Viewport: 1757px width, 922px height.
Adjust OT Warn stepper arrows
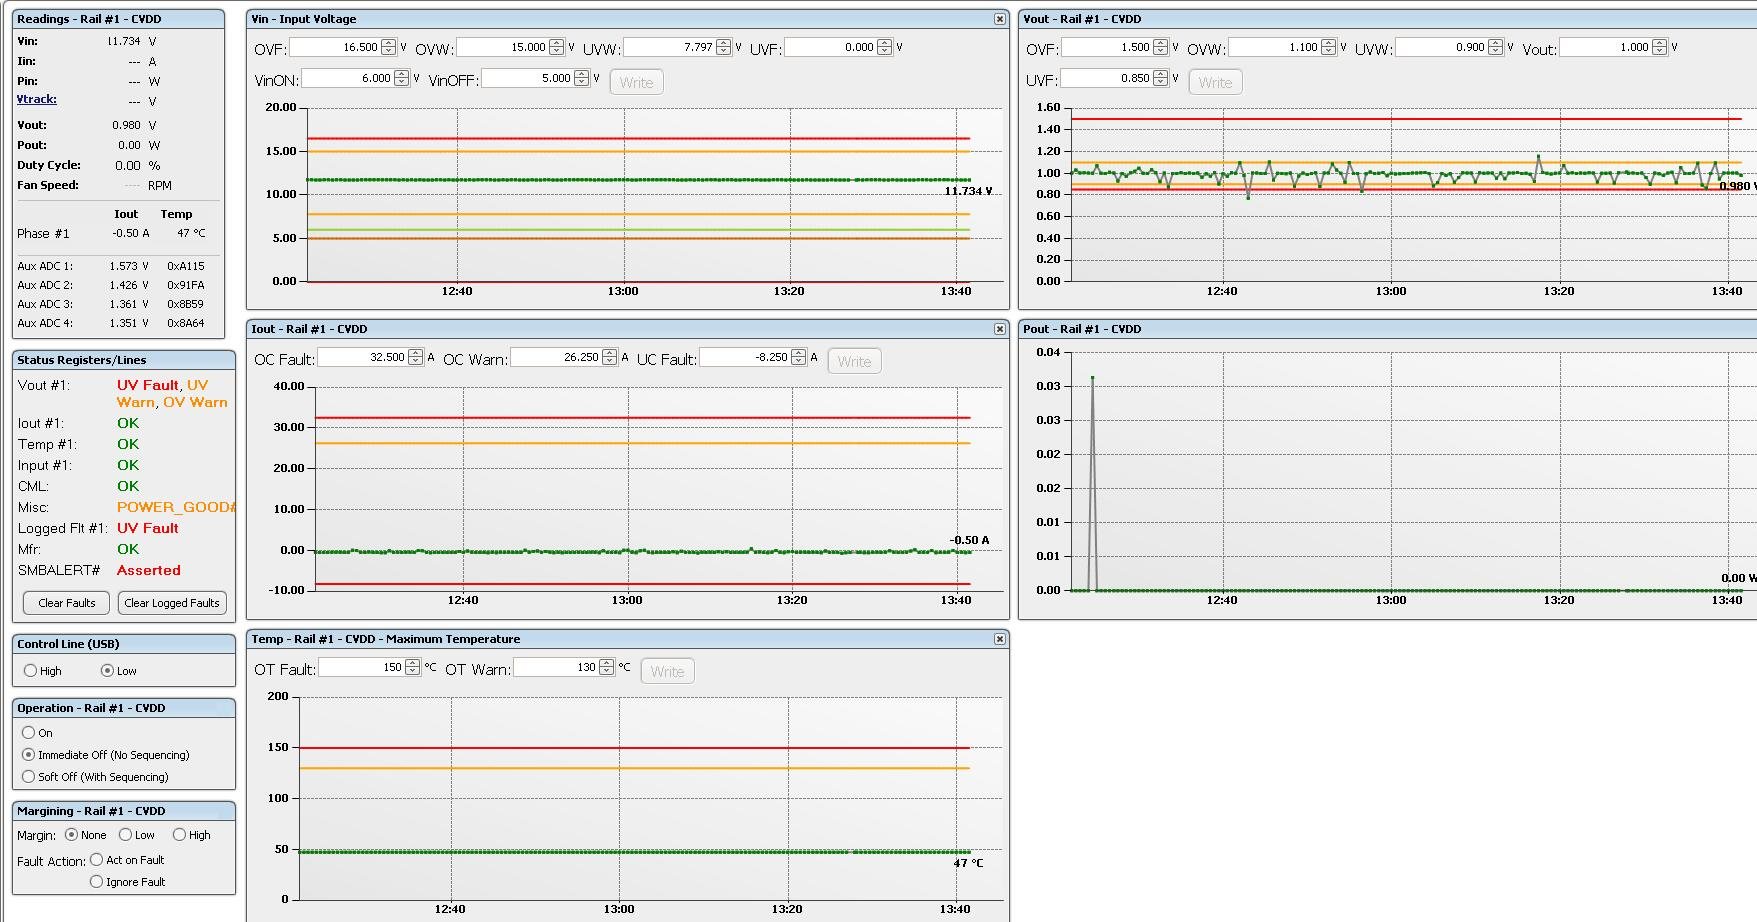coord(607,667)
